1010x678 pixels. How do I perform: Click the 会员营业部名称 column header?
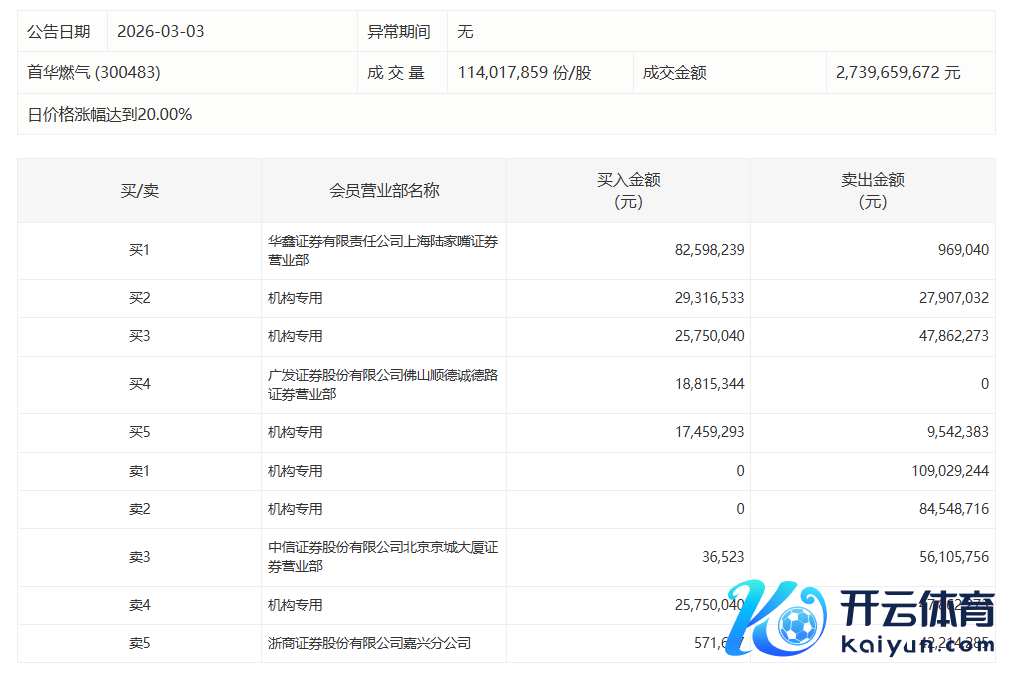coord(384,191)
